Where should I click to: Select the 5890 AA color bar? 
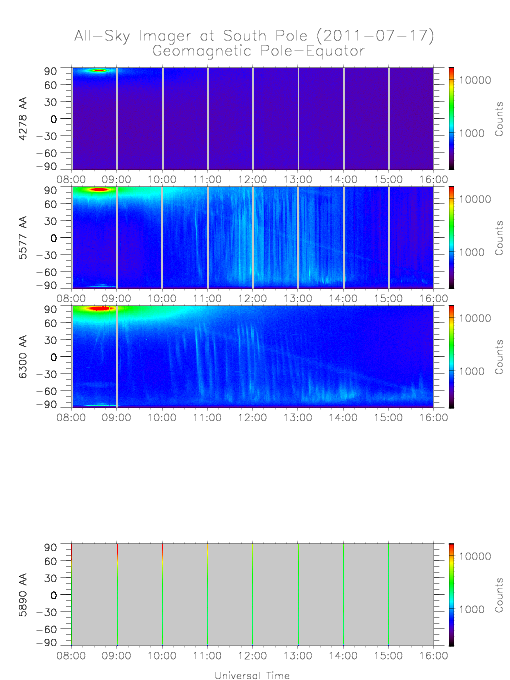(451, 595)
